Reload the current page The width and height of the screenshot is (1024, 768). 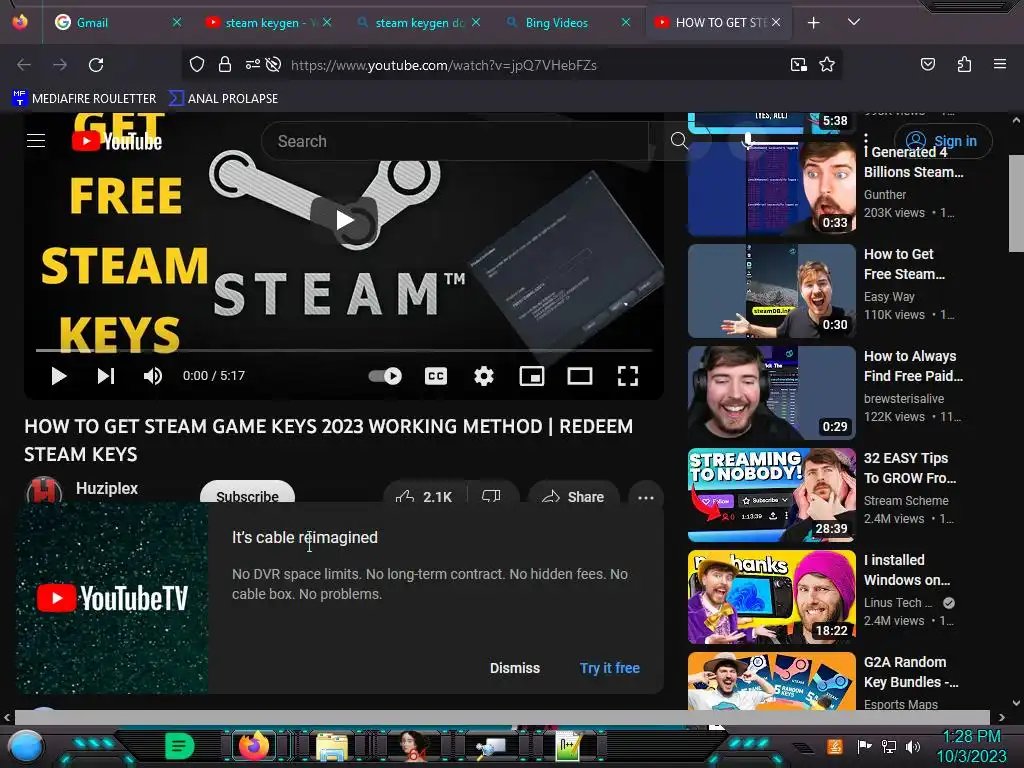tap(96, 65)
